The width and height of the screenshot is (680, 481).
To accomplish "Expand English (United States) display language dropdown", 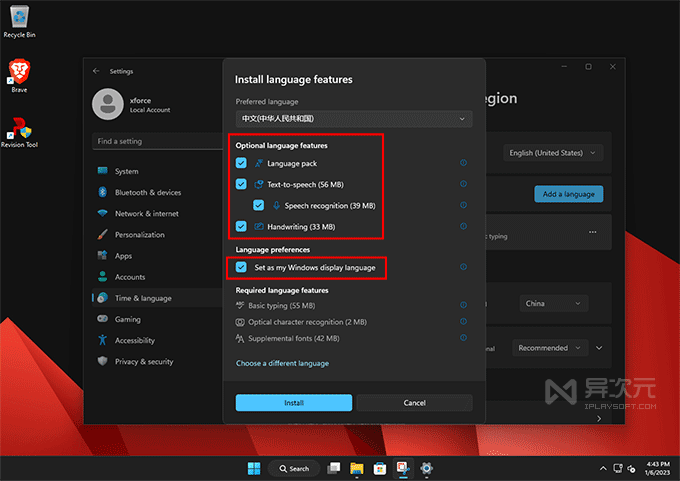I will [x=553, y=153].
